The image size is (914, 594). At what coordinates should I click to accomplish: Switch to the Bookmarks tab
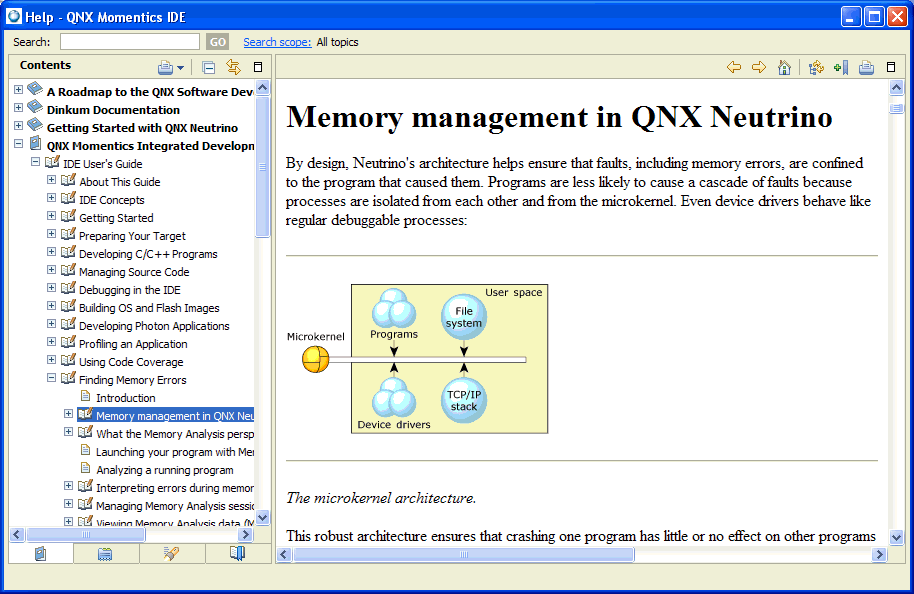(238, 553)
